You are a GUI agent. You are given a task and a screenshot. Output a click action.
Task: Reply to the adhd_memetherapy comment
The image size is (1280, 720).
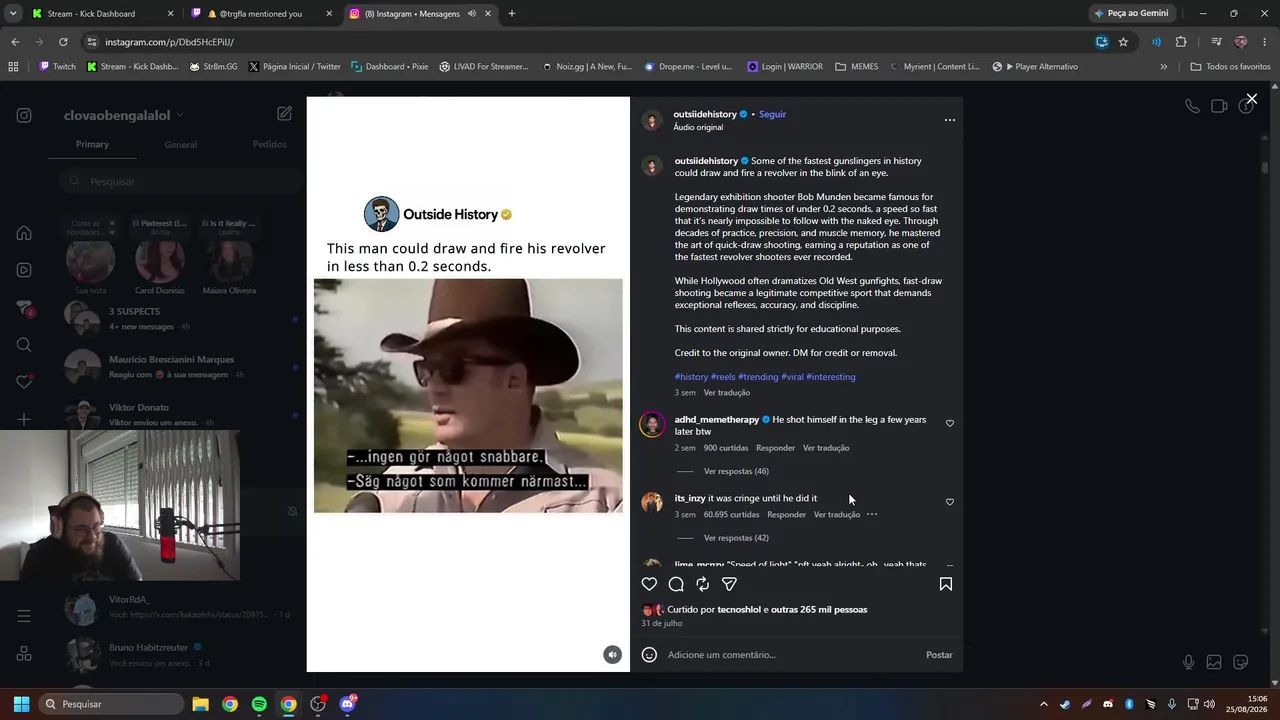pos(775,448)
